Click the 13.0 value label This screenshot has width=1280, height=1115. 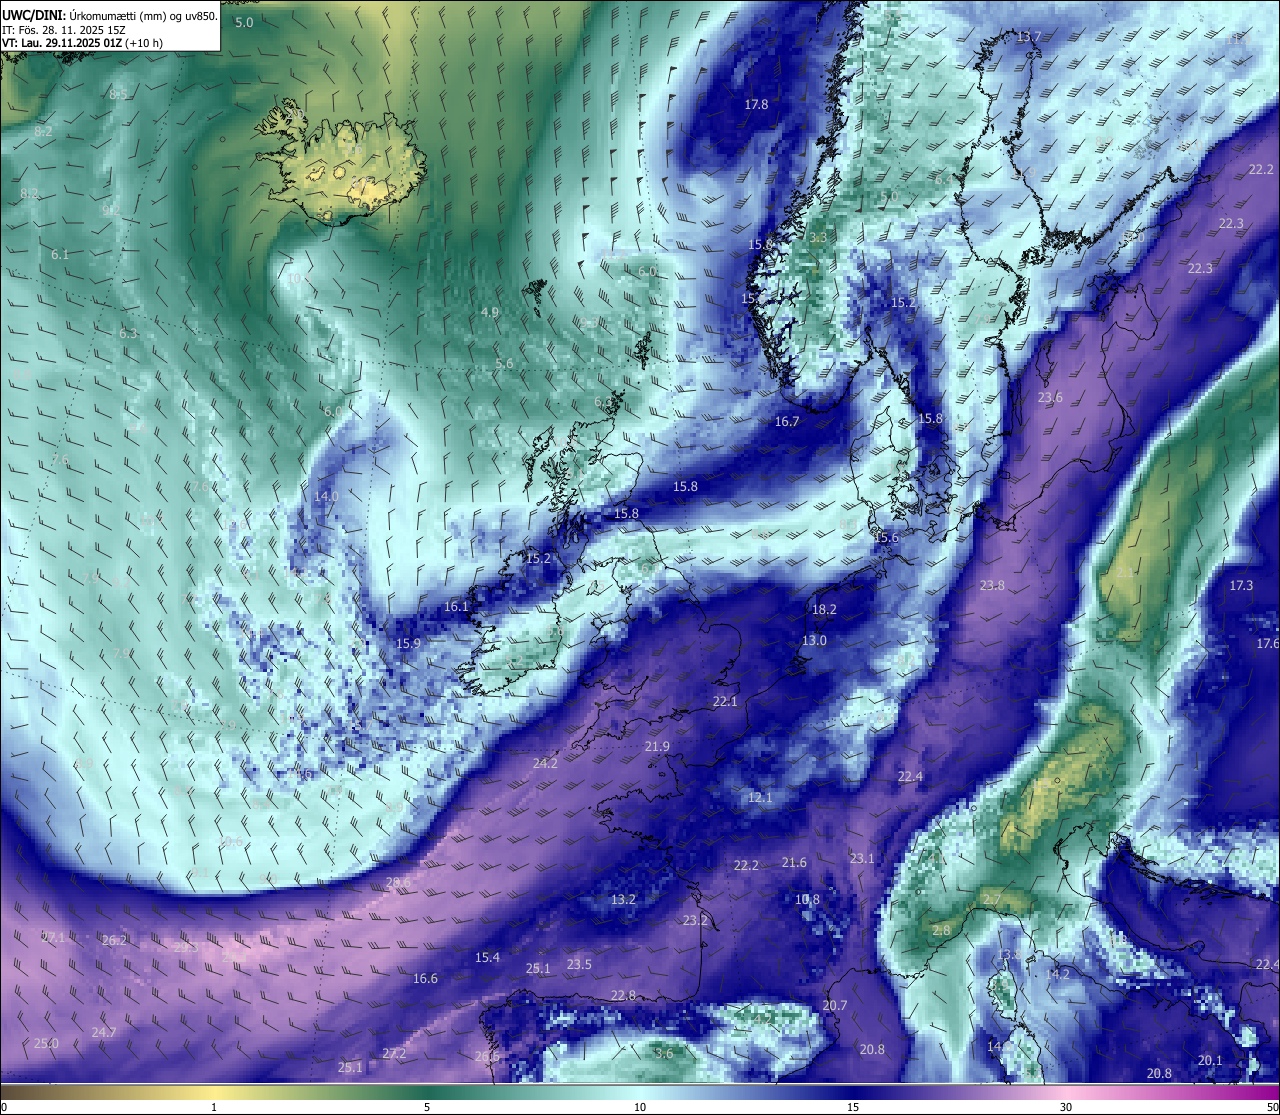pyautogui.click(x=814, y=641)
